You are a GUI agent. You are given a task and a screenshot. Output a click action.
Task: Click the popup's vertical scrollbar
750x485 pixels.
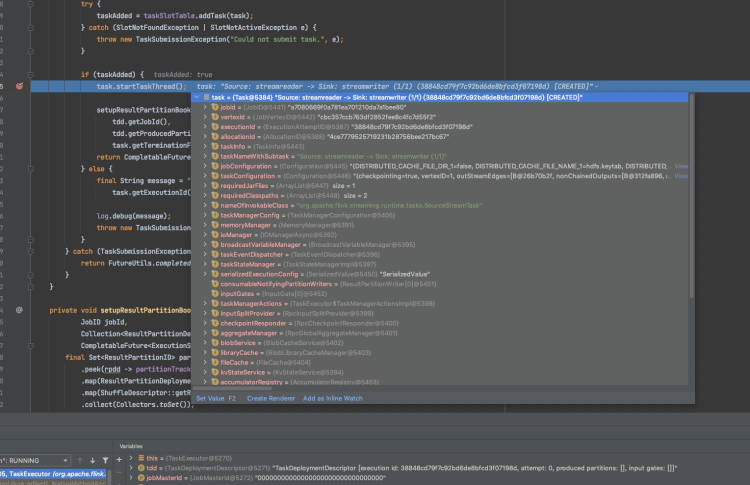(x=691, y=196)
